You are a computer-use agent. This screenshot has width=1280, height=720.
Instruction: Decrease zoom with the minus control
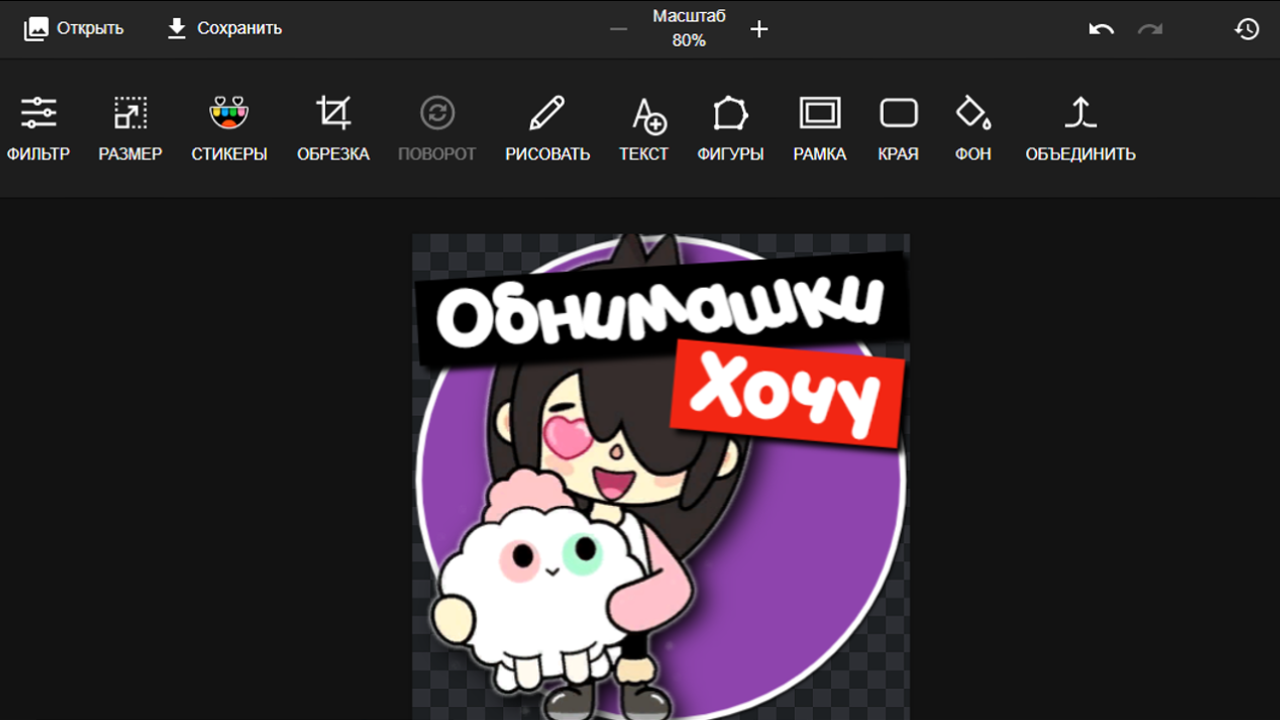[617, 29]
